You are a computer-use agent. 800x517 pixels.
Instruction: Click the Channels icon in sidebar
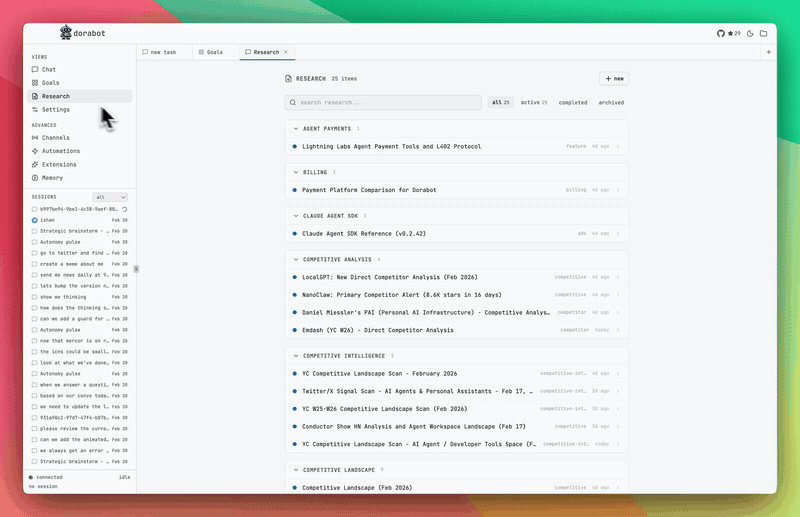(x=35, y=138)
